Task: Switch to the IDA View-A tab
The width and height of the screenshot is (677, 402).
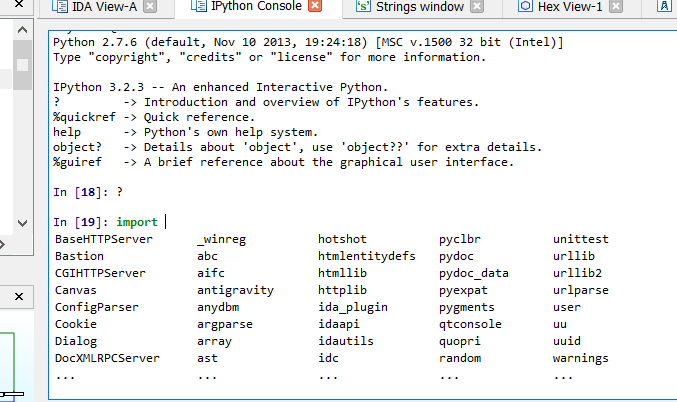Action: (x=104, y=7)
